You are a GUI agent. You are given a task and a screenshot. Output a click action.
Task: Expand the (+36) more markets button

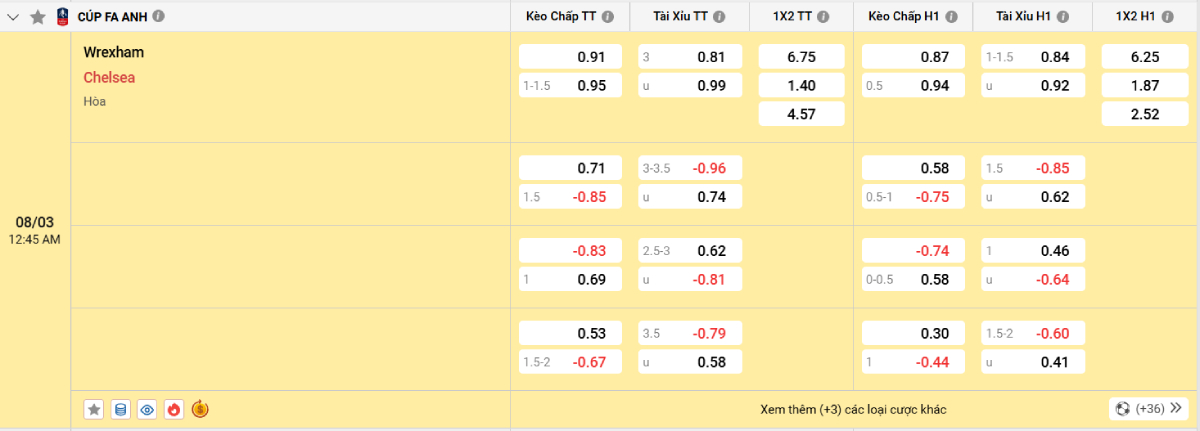coord(1148,408)
